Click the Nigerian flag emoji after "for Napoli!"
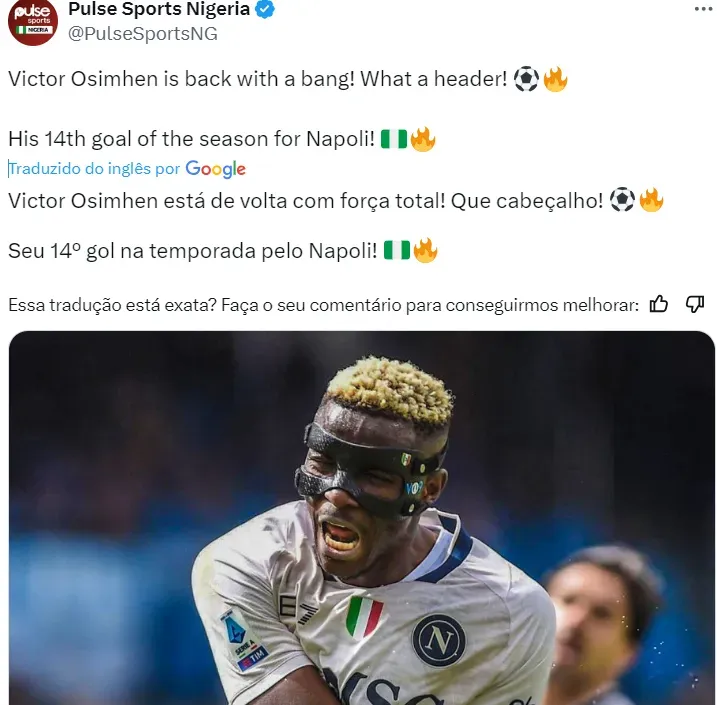 pos(394,139)
